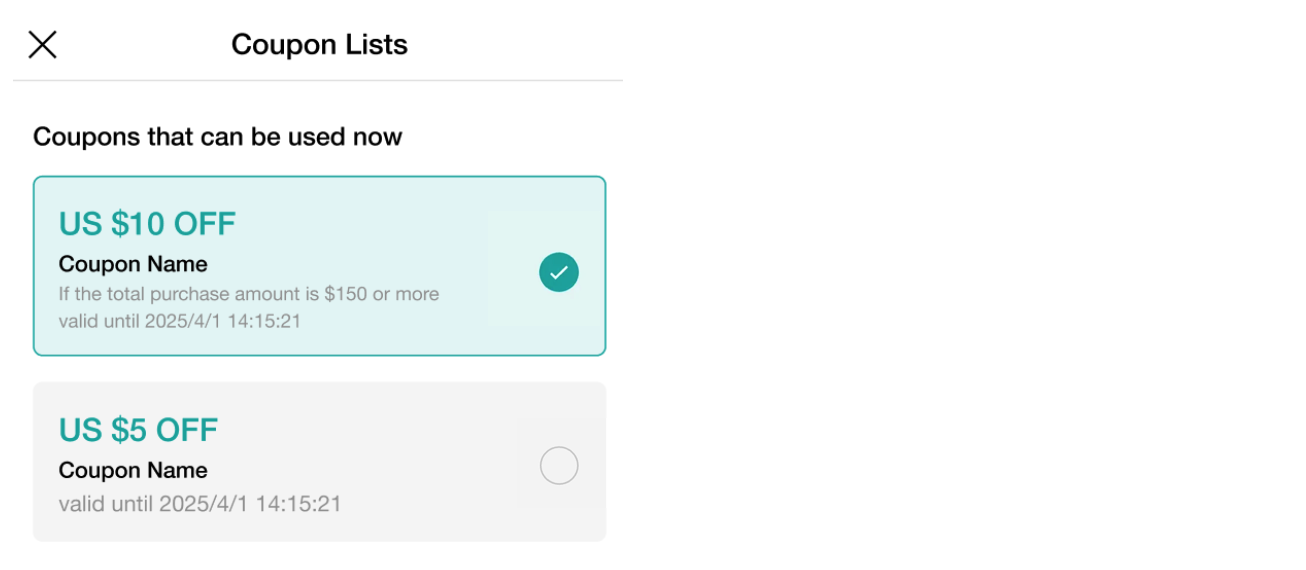The image size is (1306, 570).
Task: Click the "US $5 OFF" discount title
Action: (138, 430)
